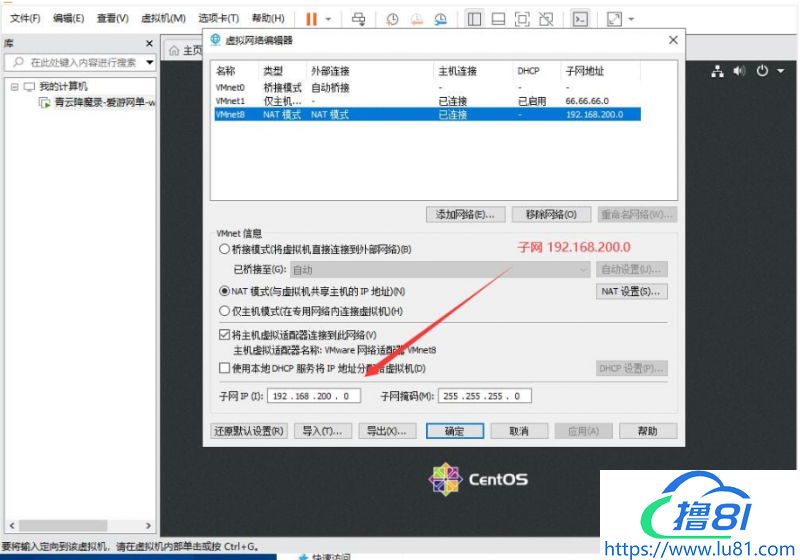800x560 pixels.
Task: Click the NAT 设置(S)... button
Action: 632,291
